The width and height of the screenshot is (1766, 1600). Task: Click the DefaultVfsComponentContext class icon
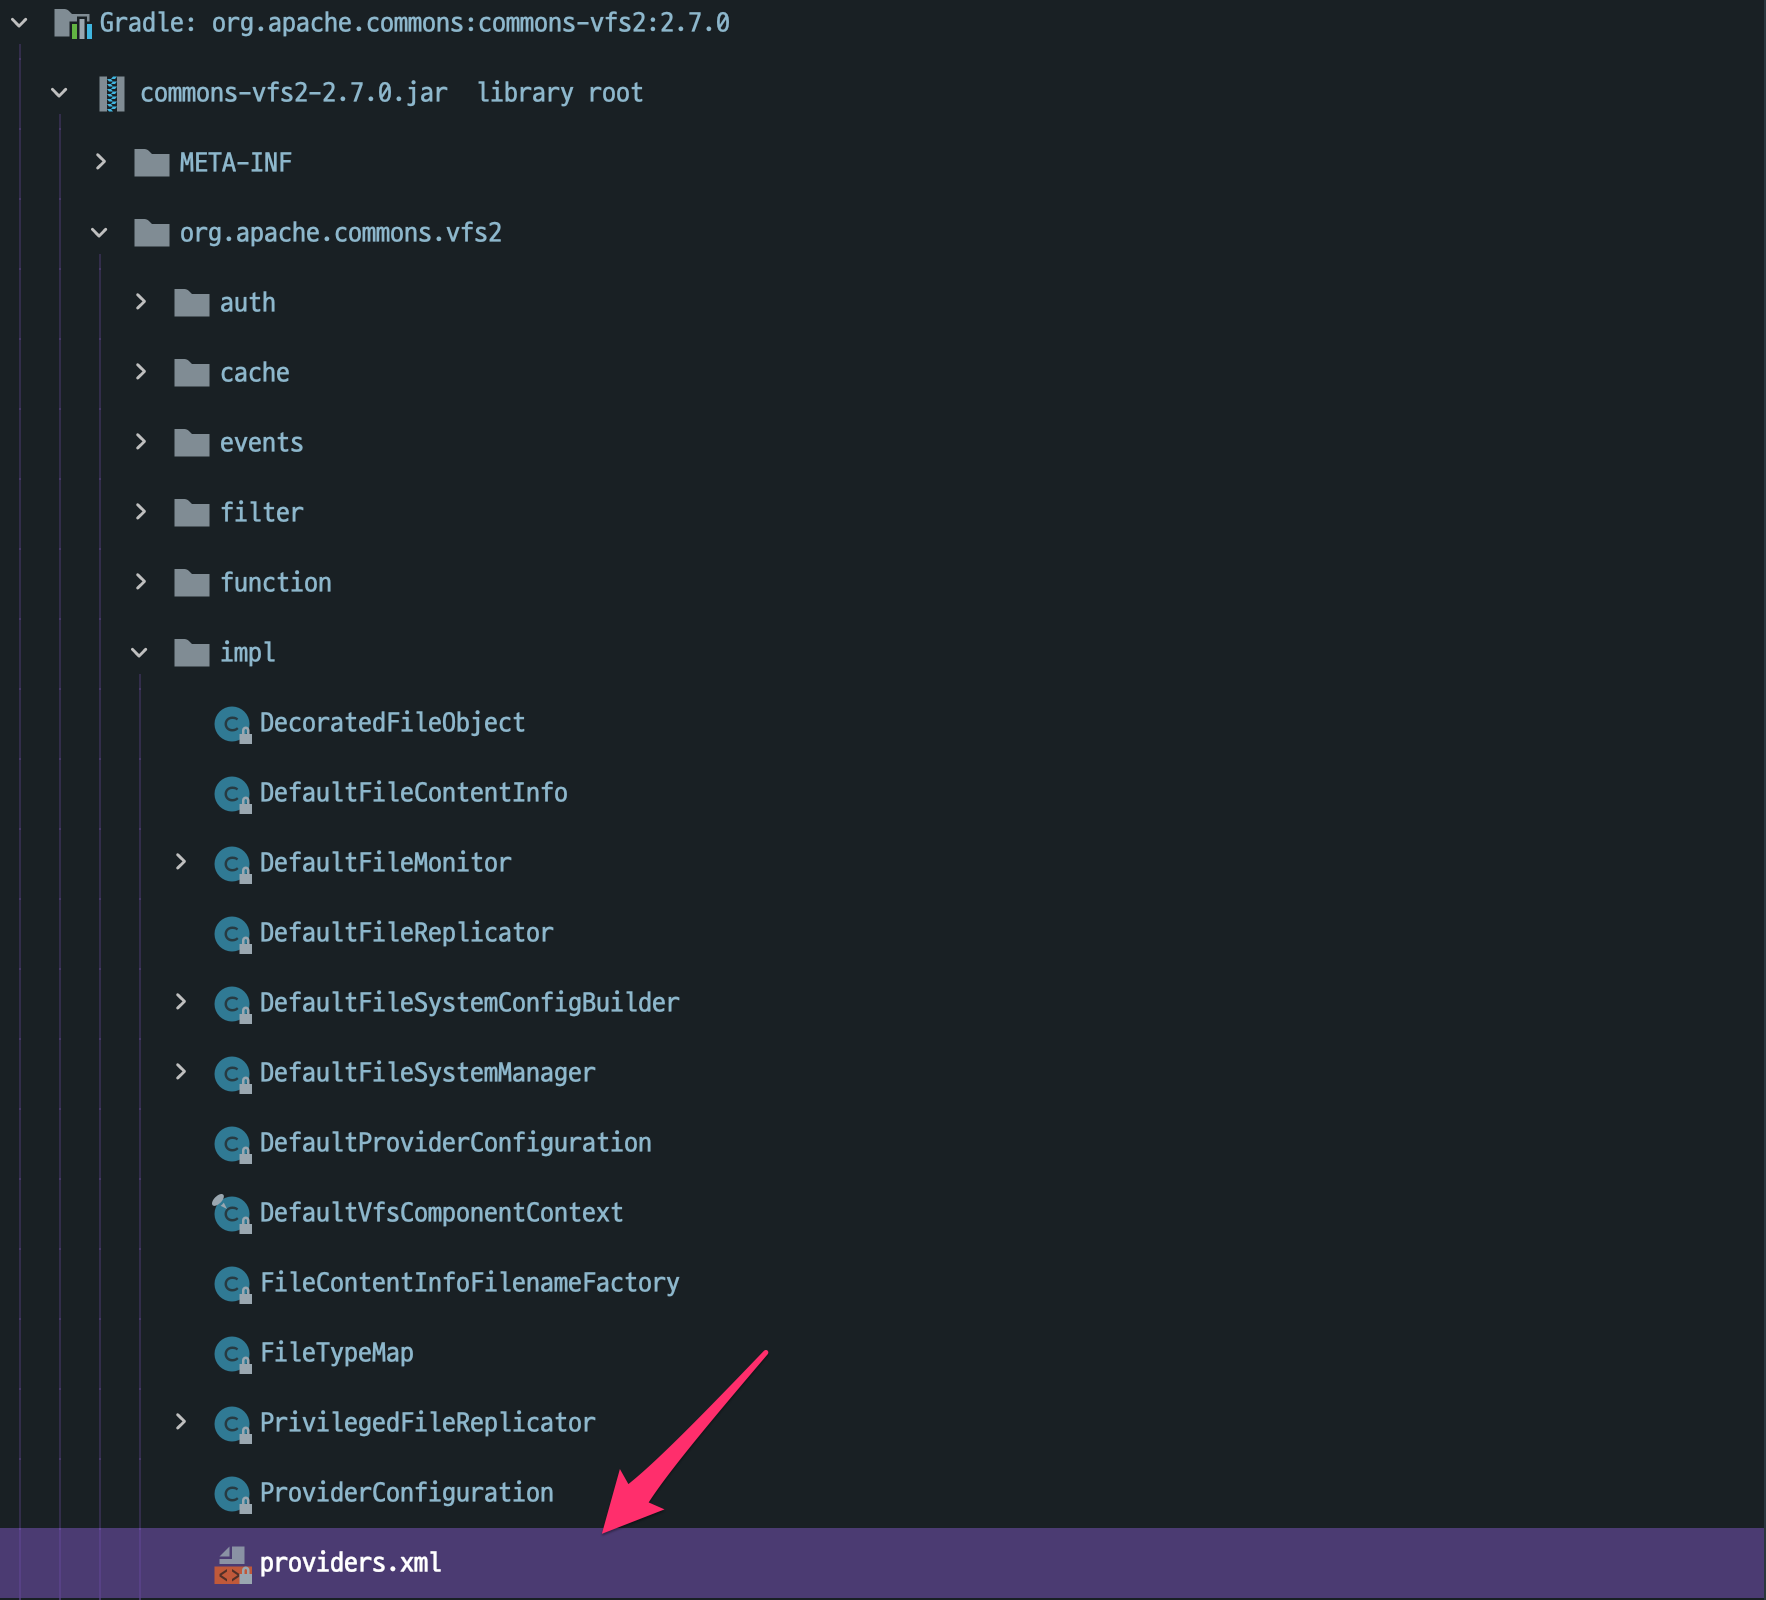point(232,1214)
